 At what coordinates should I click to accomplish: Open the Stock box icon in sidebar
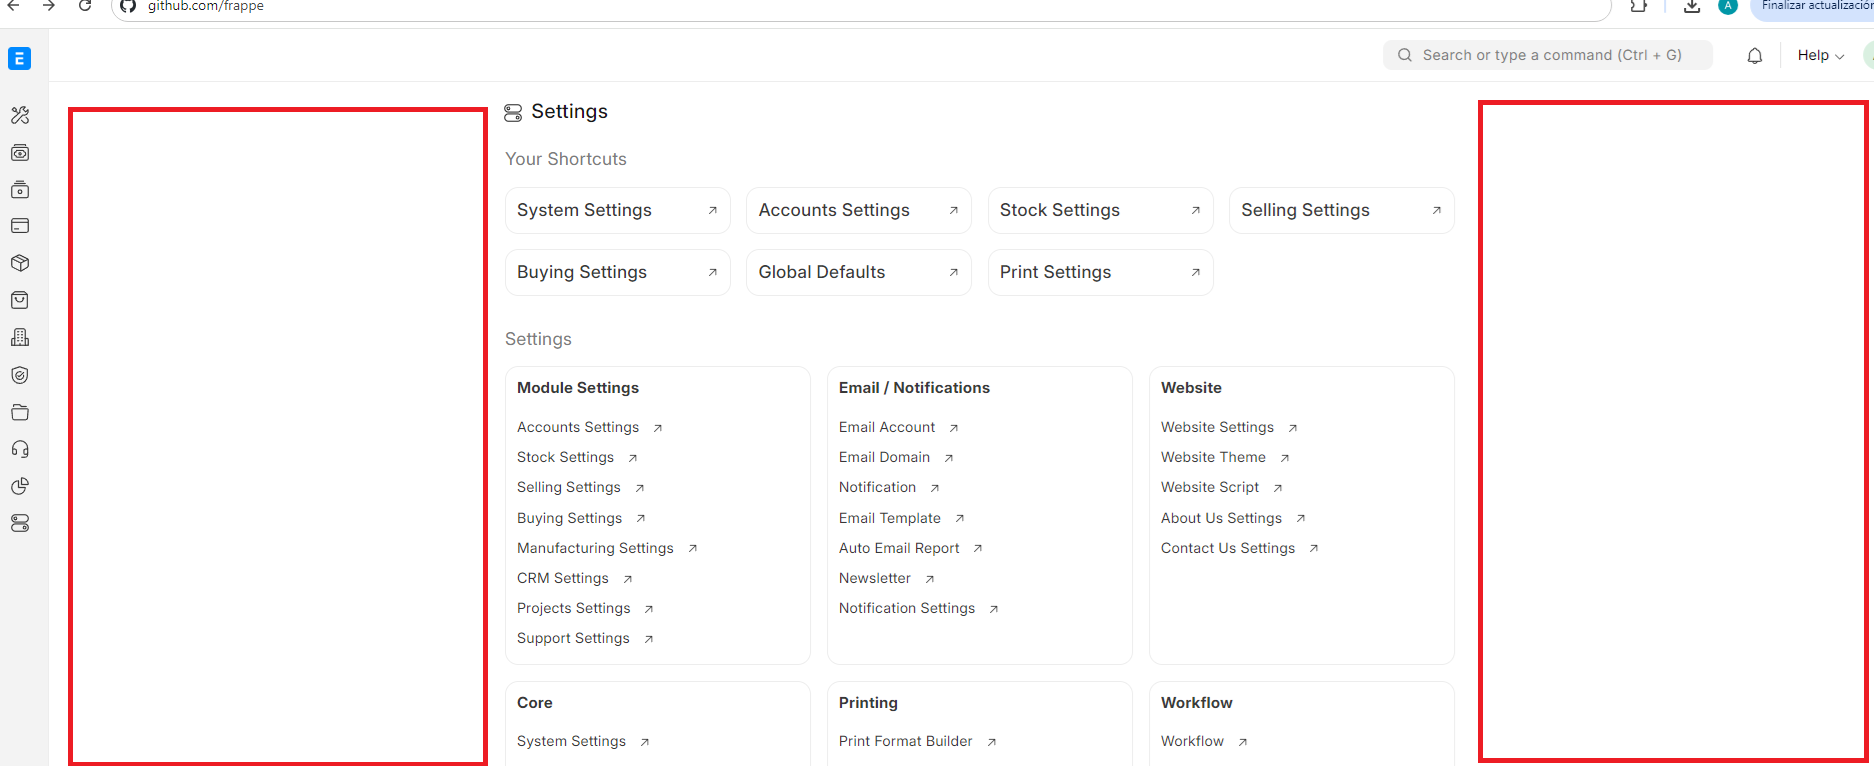(20, 263)
